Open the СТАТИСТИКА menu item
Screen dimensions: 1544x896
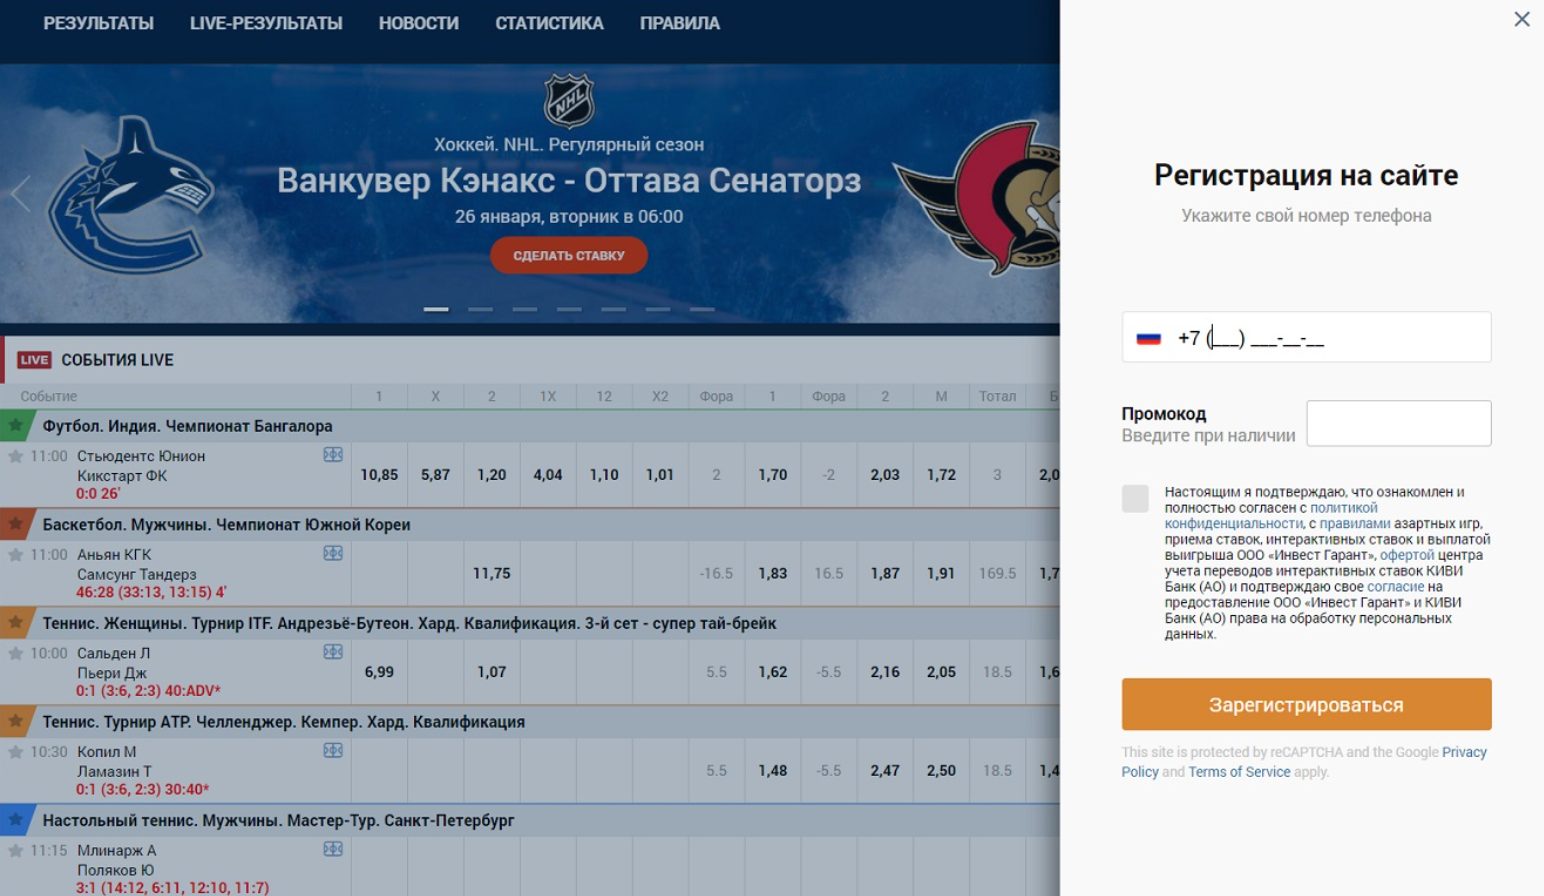(x=549, y=23)
